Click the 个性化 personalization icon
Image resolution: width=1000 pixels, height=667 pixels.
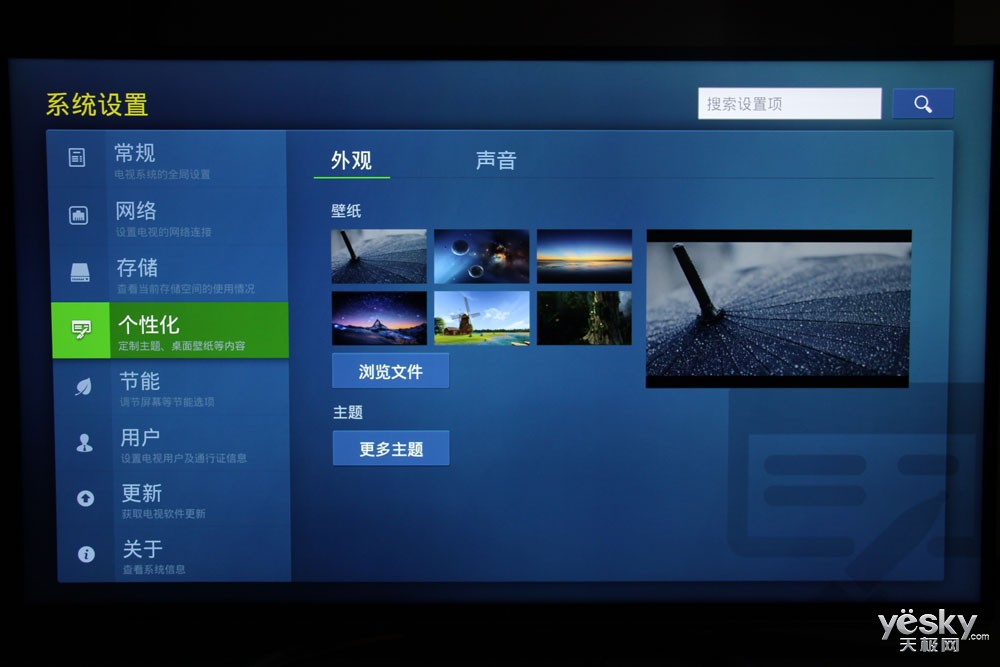(81, 330)
